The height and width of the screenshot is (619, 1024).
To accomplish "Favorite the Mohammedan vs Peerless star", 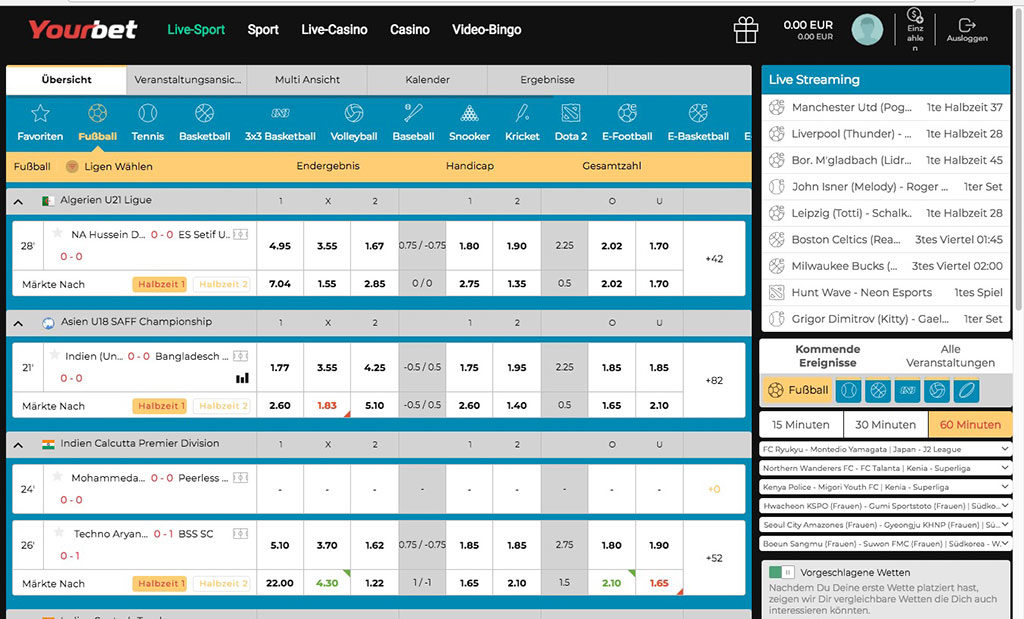I will click(57, 477).
